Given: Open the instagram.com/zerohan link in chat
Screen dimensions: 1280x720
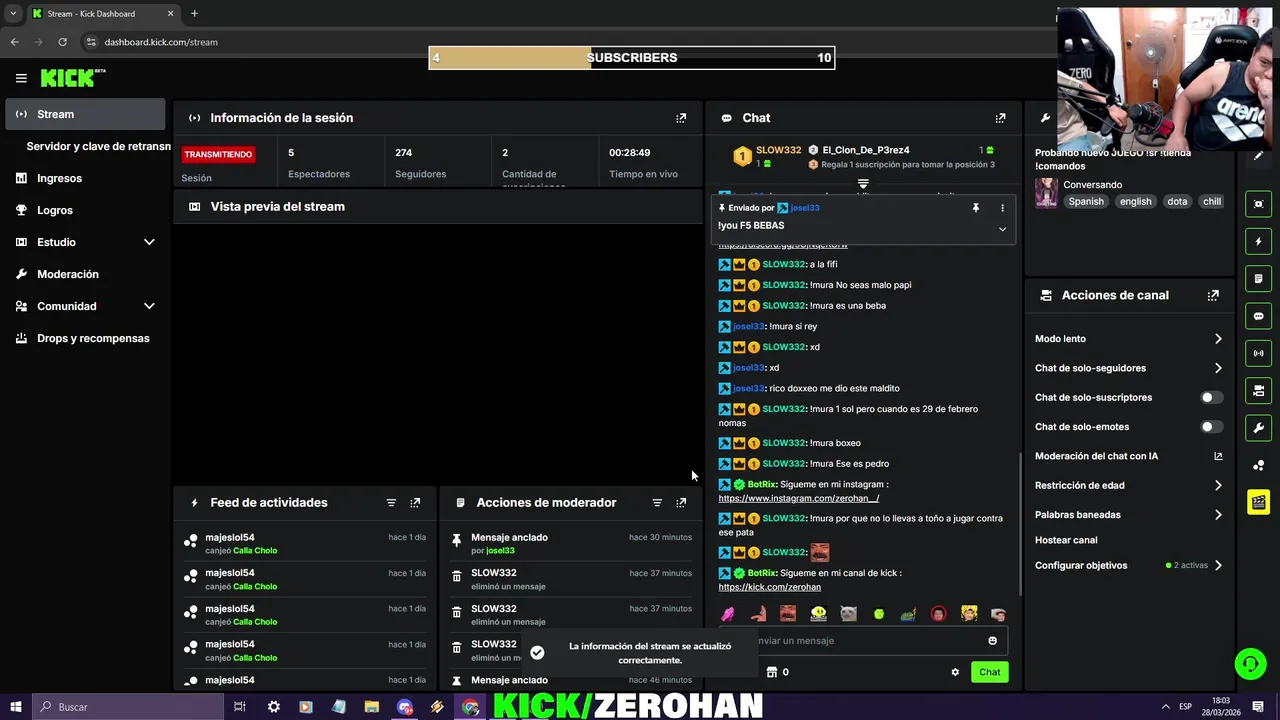Looking at the screenshot, I should tap(798, 498).
